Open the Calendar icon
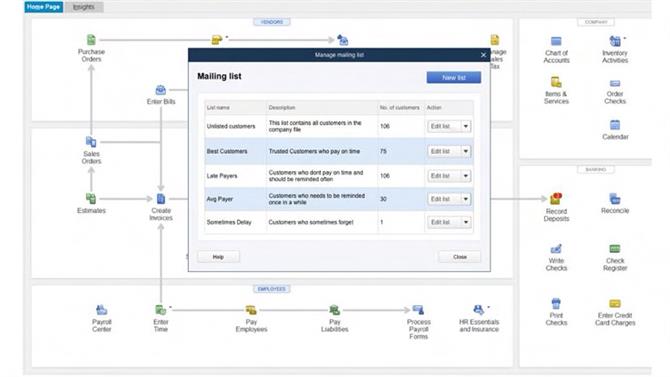The image size is (670, 377). click(614, 125)
